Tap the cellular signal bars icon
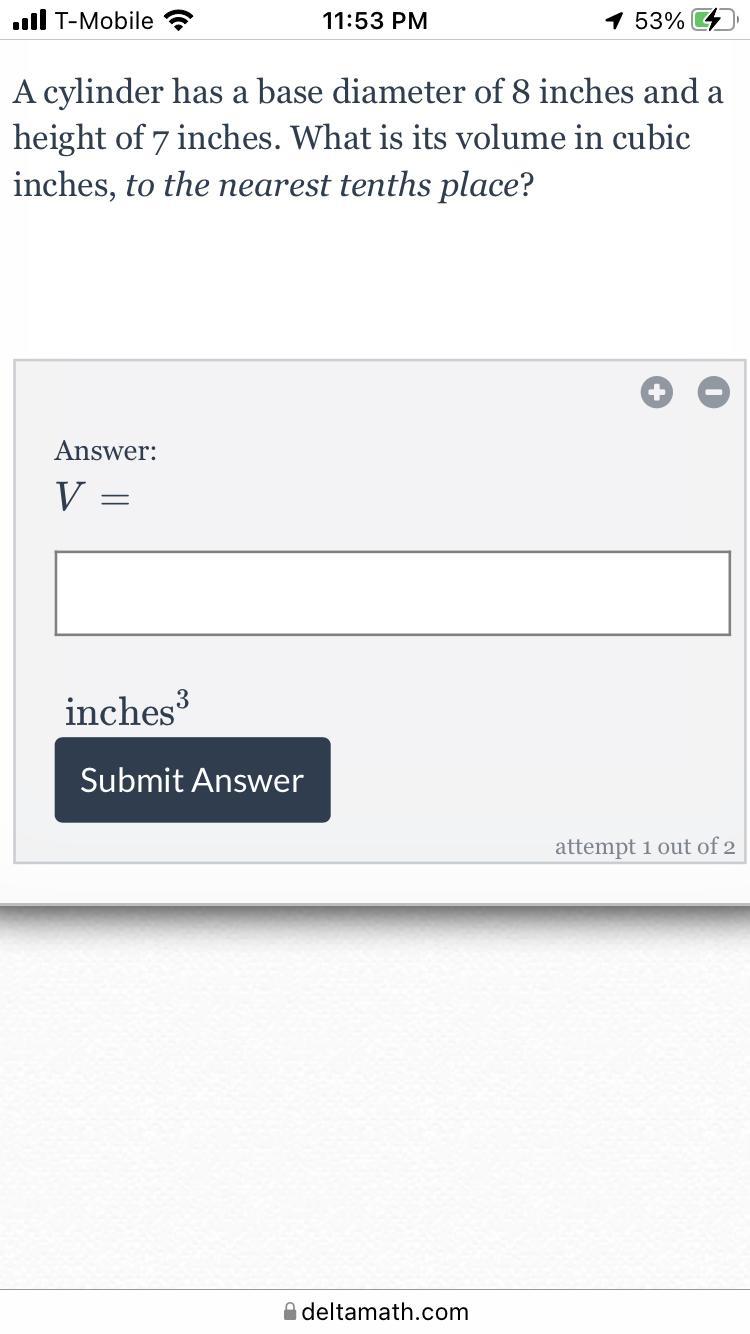Image resolution: width=750 pixels, height=1334 pixels. pyautogui.click(x=29, y=20)
